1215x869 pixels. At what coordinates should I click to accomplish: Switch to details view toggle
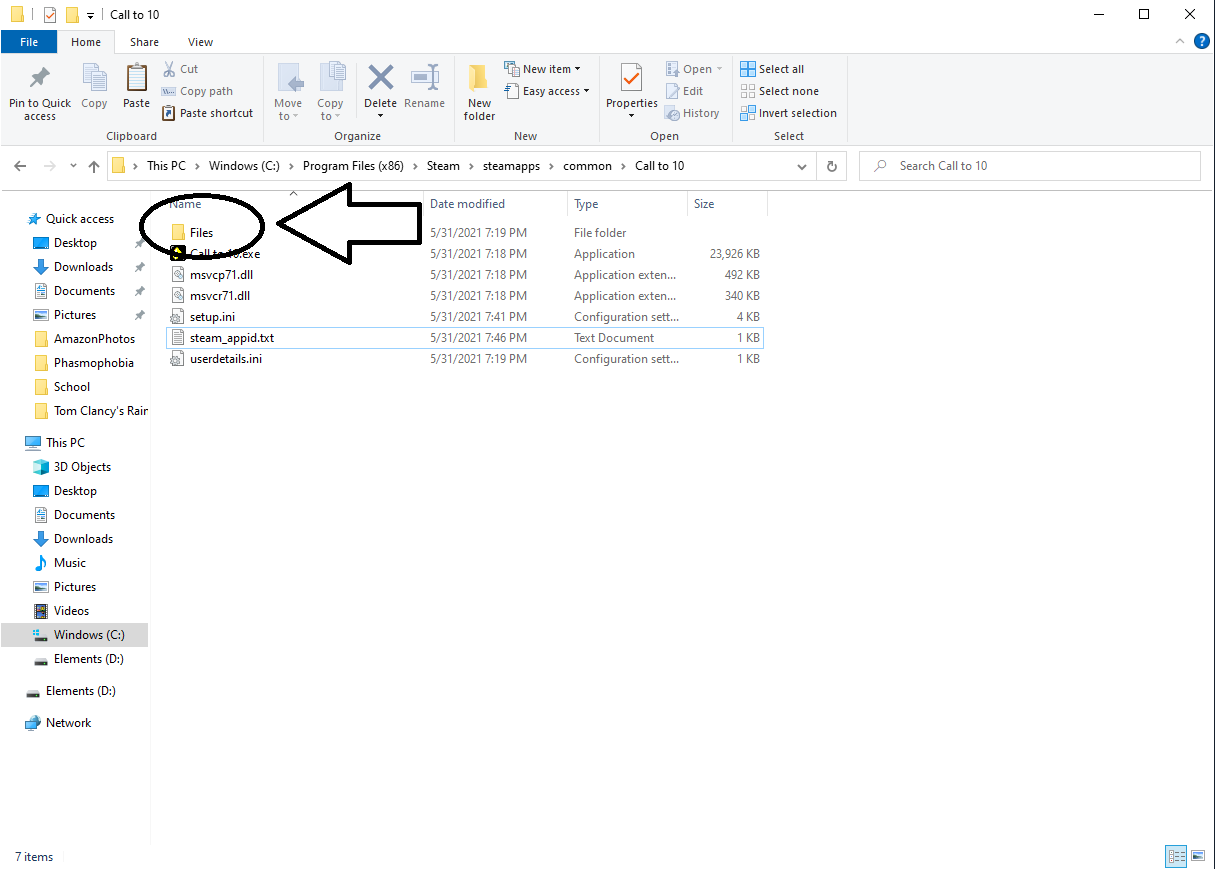pyautogui.click(x=1177, y=857)
